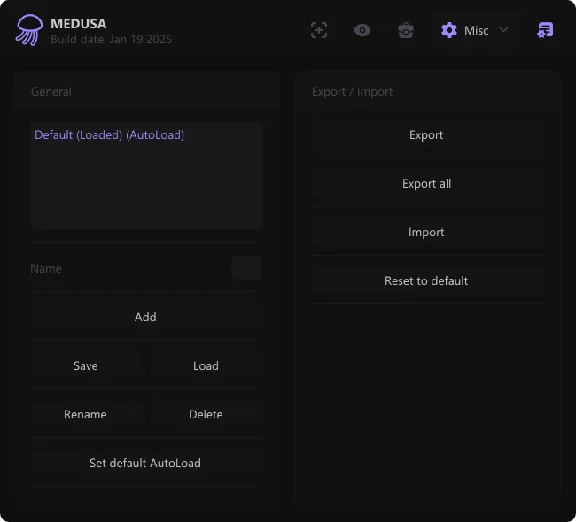
Task: Open the briefcase inventory tab icon
Action: 406,30
